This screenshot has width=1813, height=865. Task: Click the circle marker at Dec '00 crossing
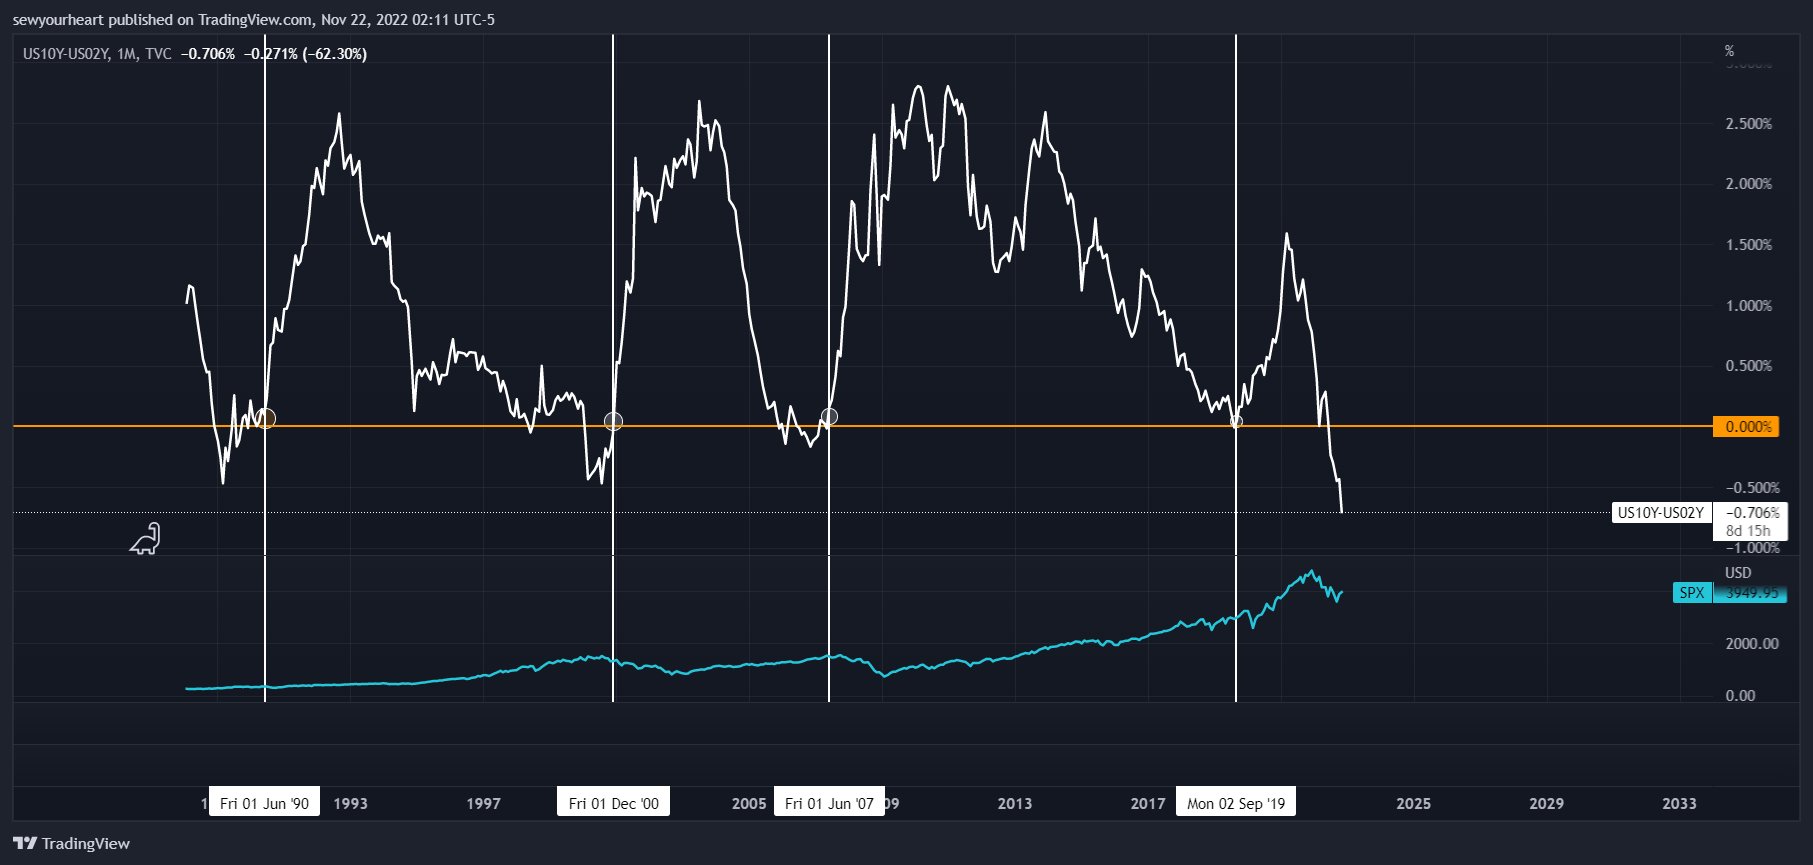[x=614, y=422]
